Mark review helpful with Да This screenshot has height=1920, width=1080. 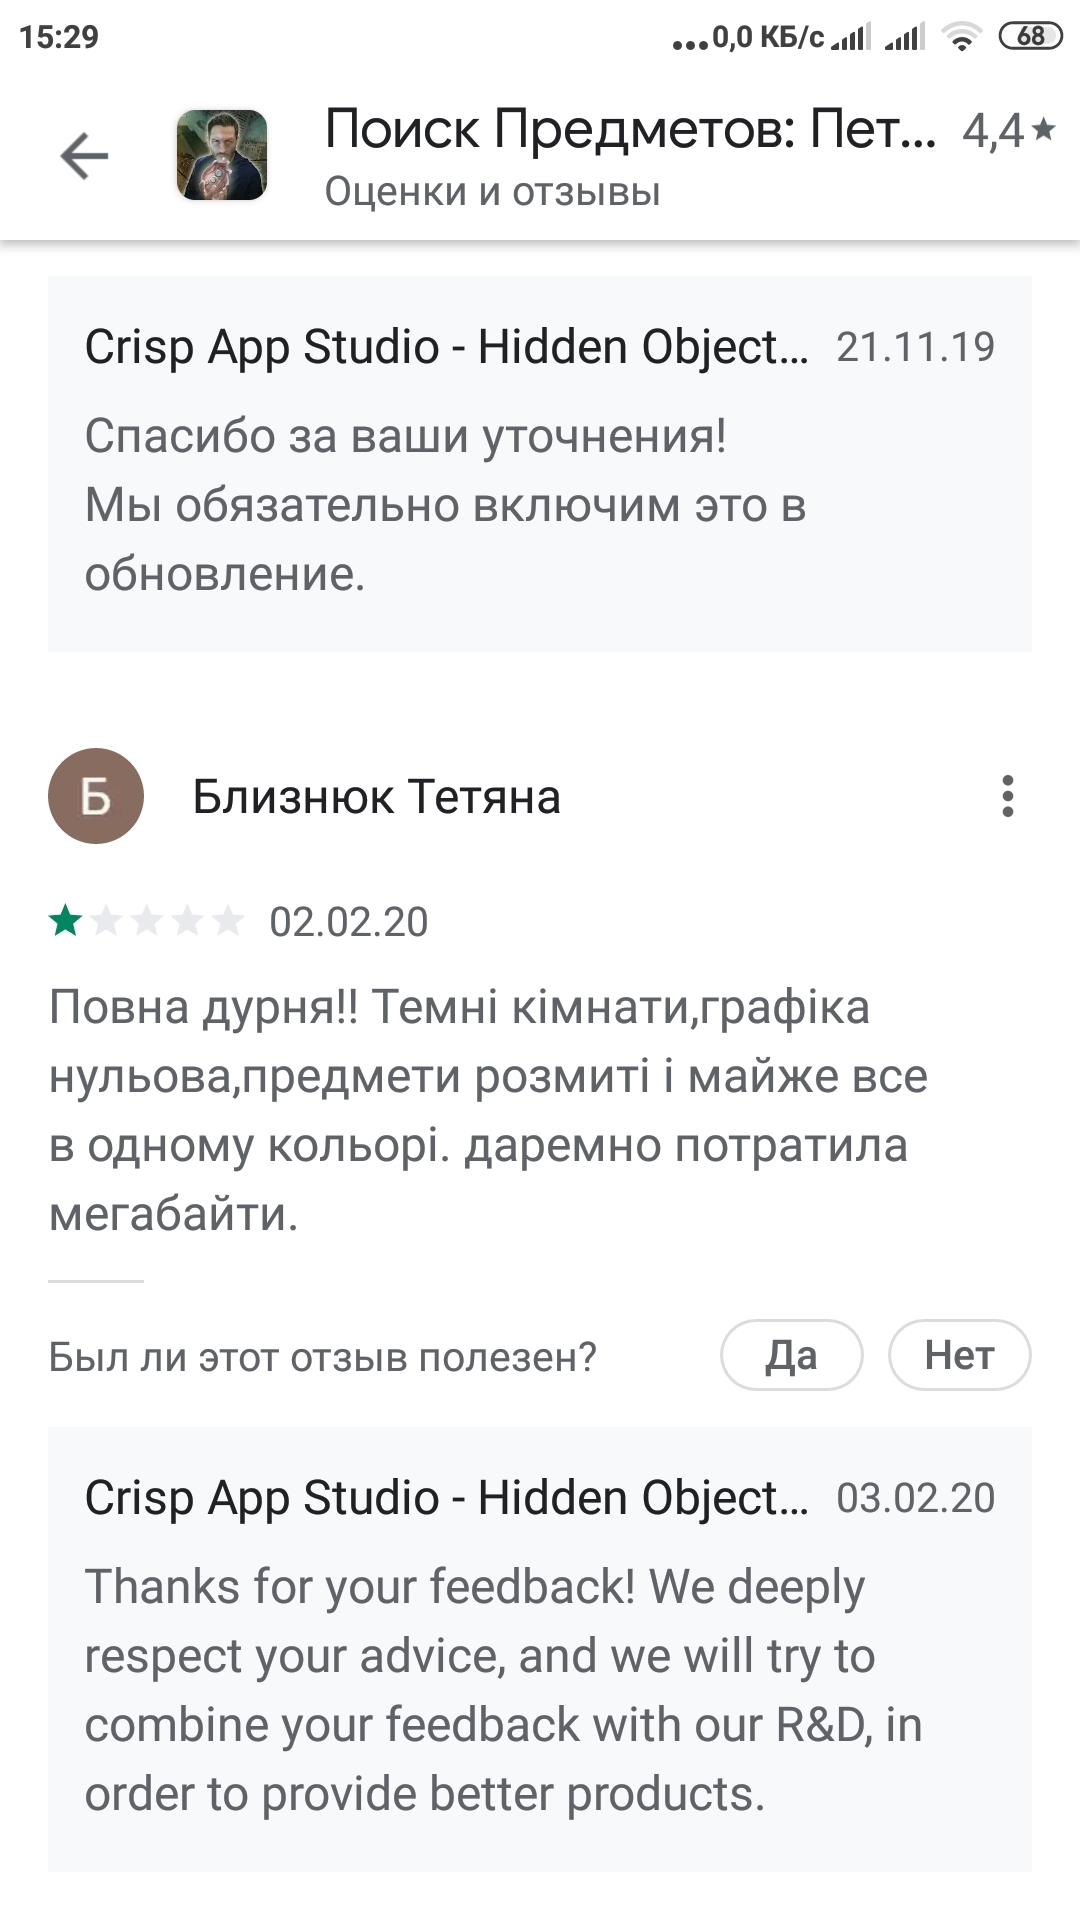[x=791, y=1355]
